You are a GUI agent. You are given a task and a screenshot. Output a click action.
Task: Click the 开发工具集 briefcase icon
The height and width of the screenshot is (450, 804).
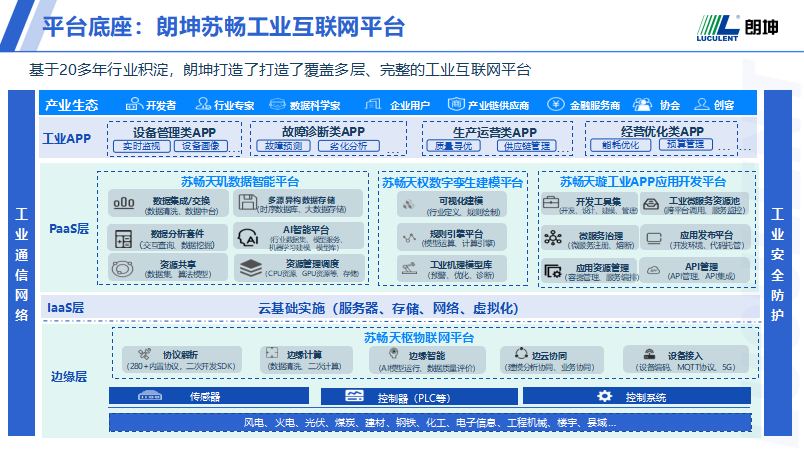pyautogui.click(x=551, y=203)
